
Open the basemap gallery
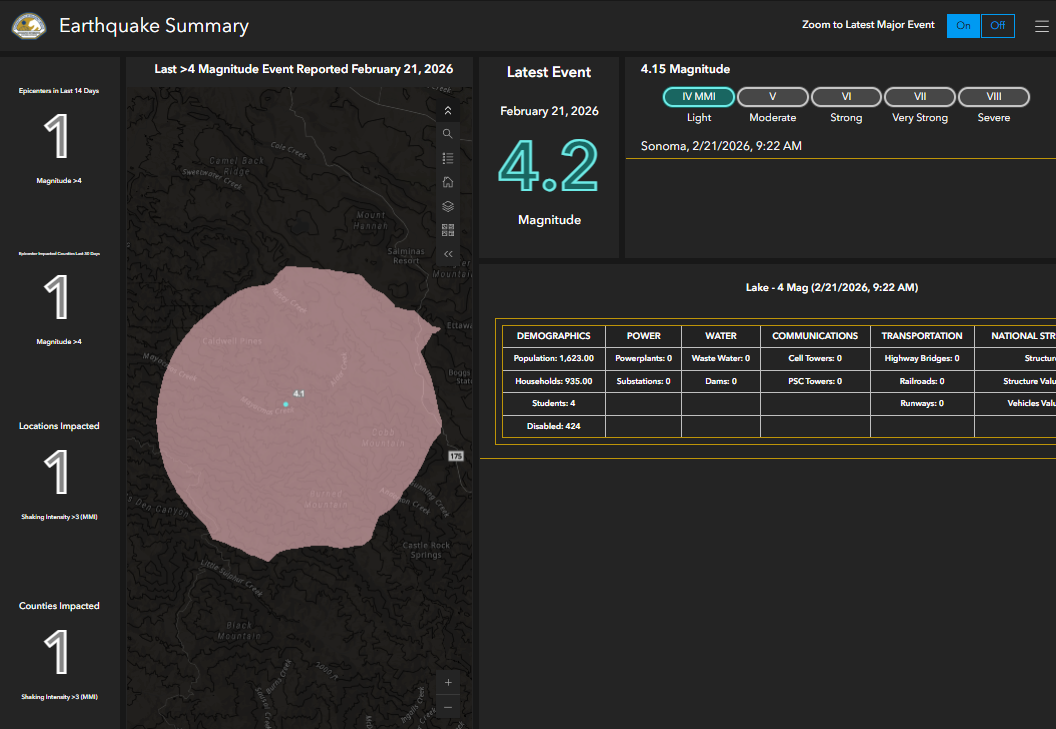(448, 230)
